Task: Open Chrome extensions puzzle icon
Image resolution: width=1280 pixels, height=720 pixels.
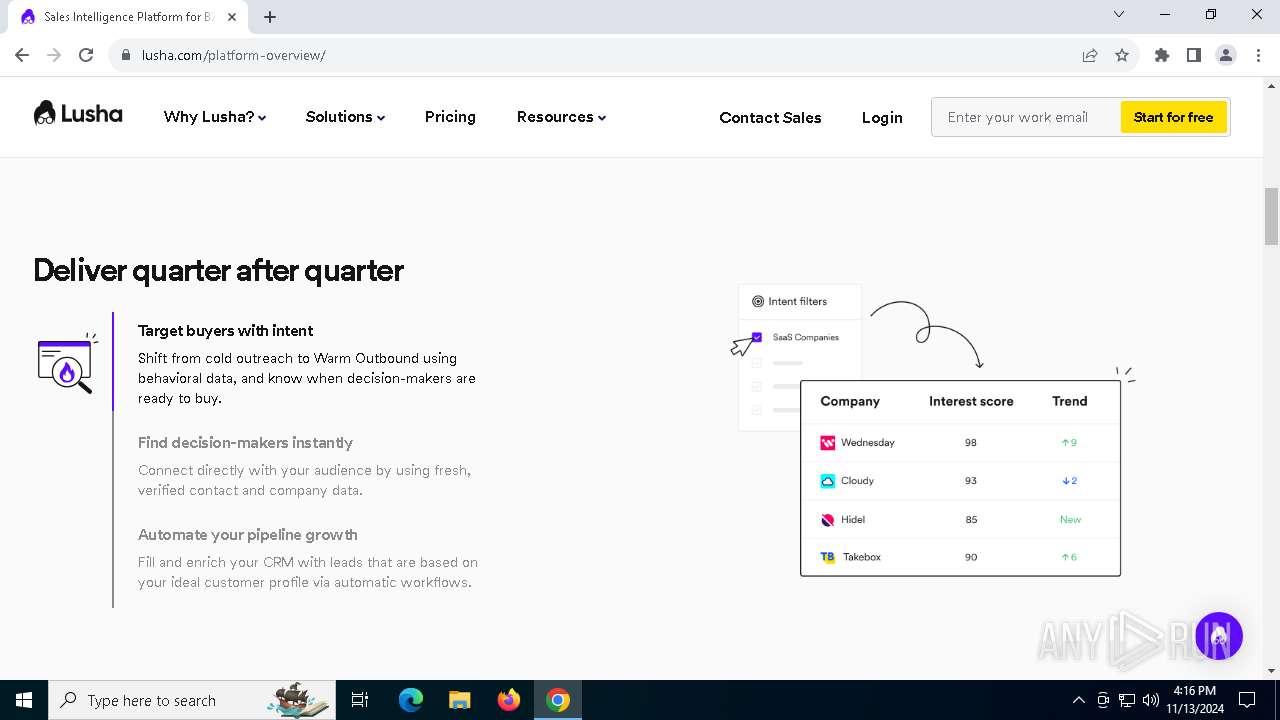Action: coord(1162,55)
